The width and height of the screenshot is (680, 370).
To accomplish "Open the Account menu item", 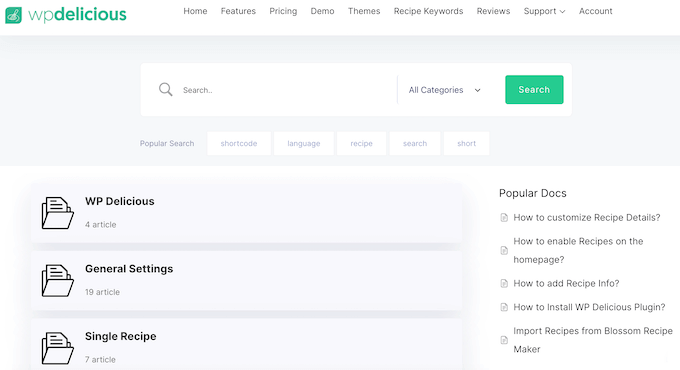I will click(595, 11).
